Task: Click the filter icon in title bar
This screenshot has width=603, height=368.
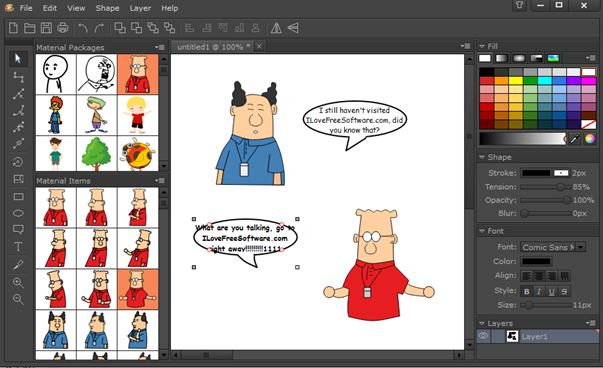Action: click(x=519, y=5)
